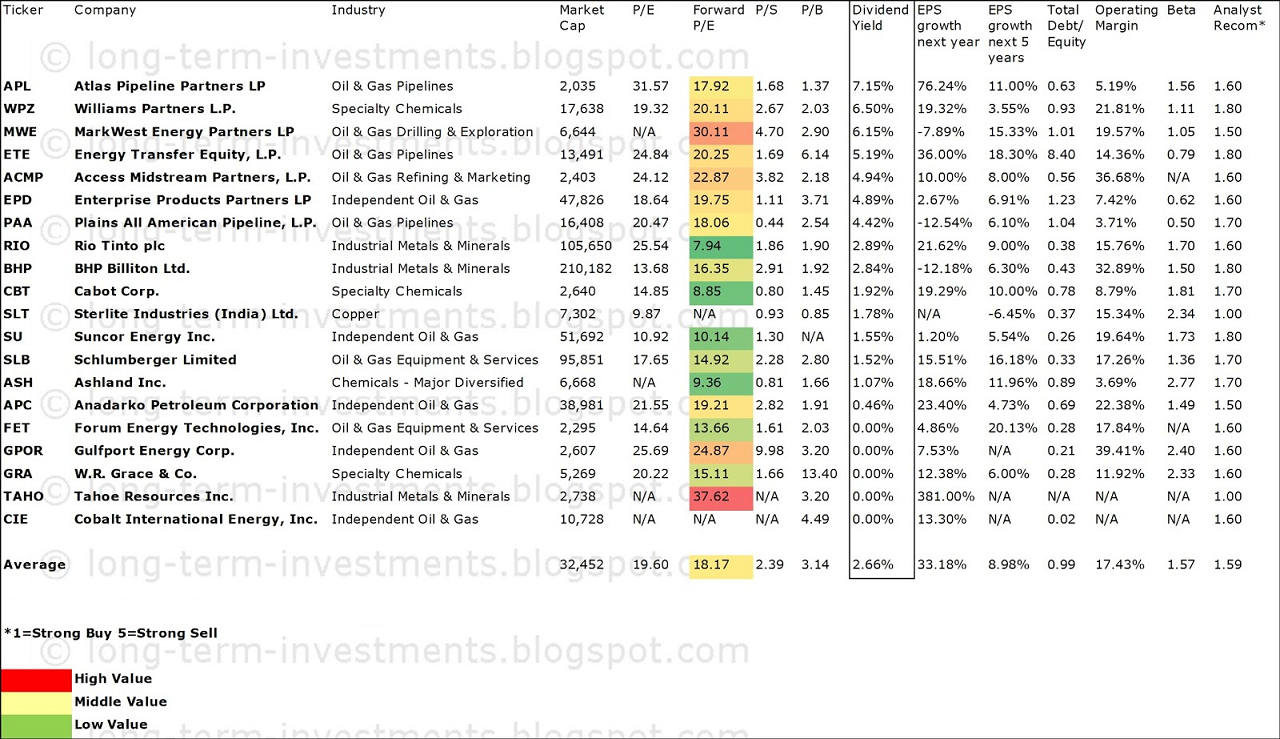Click average market cap 32,452

click(x=581, y=565)
